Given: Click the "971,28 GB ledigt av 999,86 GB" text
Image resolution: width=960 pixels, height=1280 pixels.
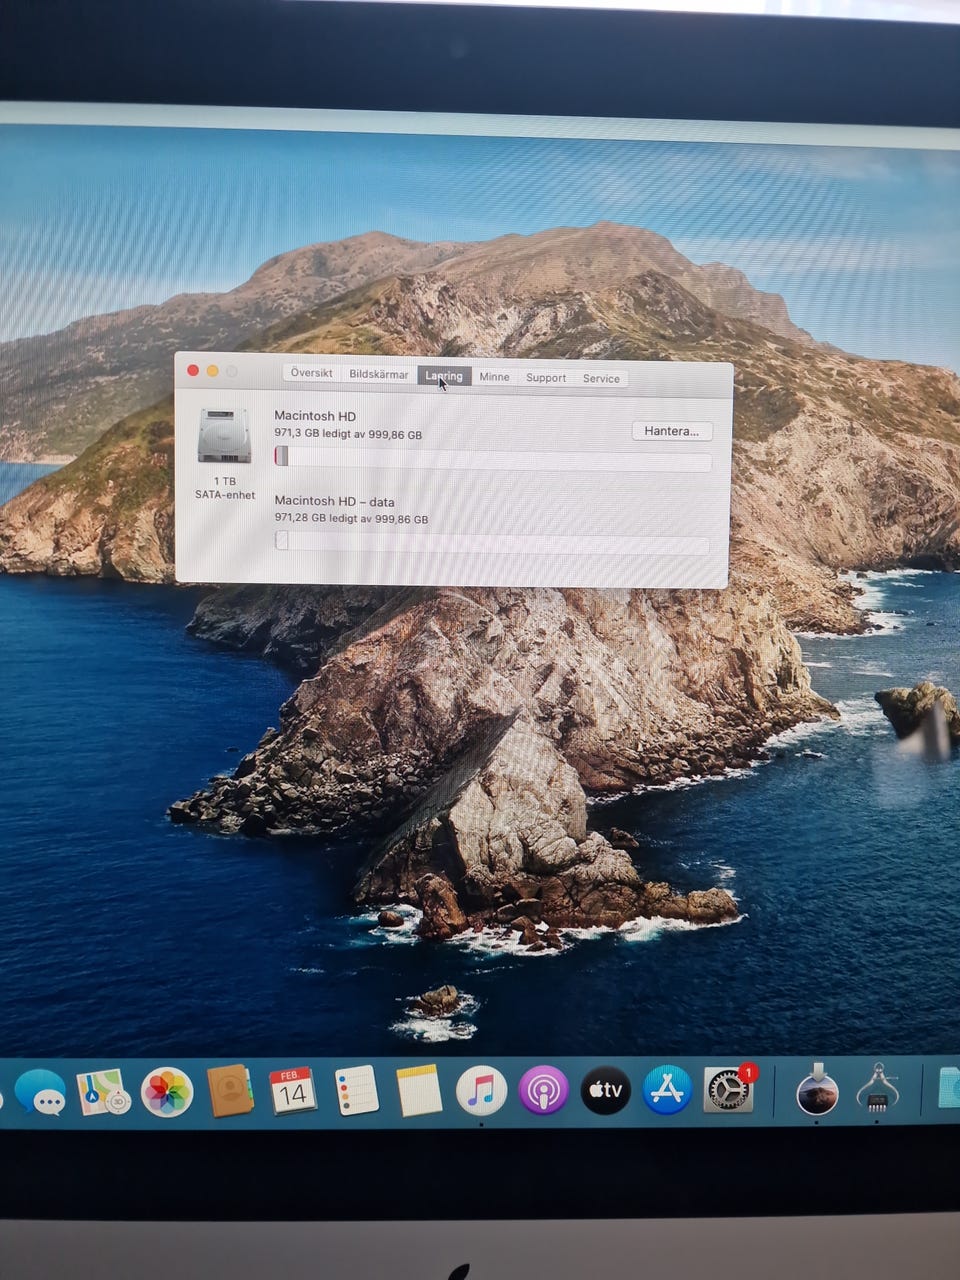Looking at the screenshot, I should [x=351, y=519].
